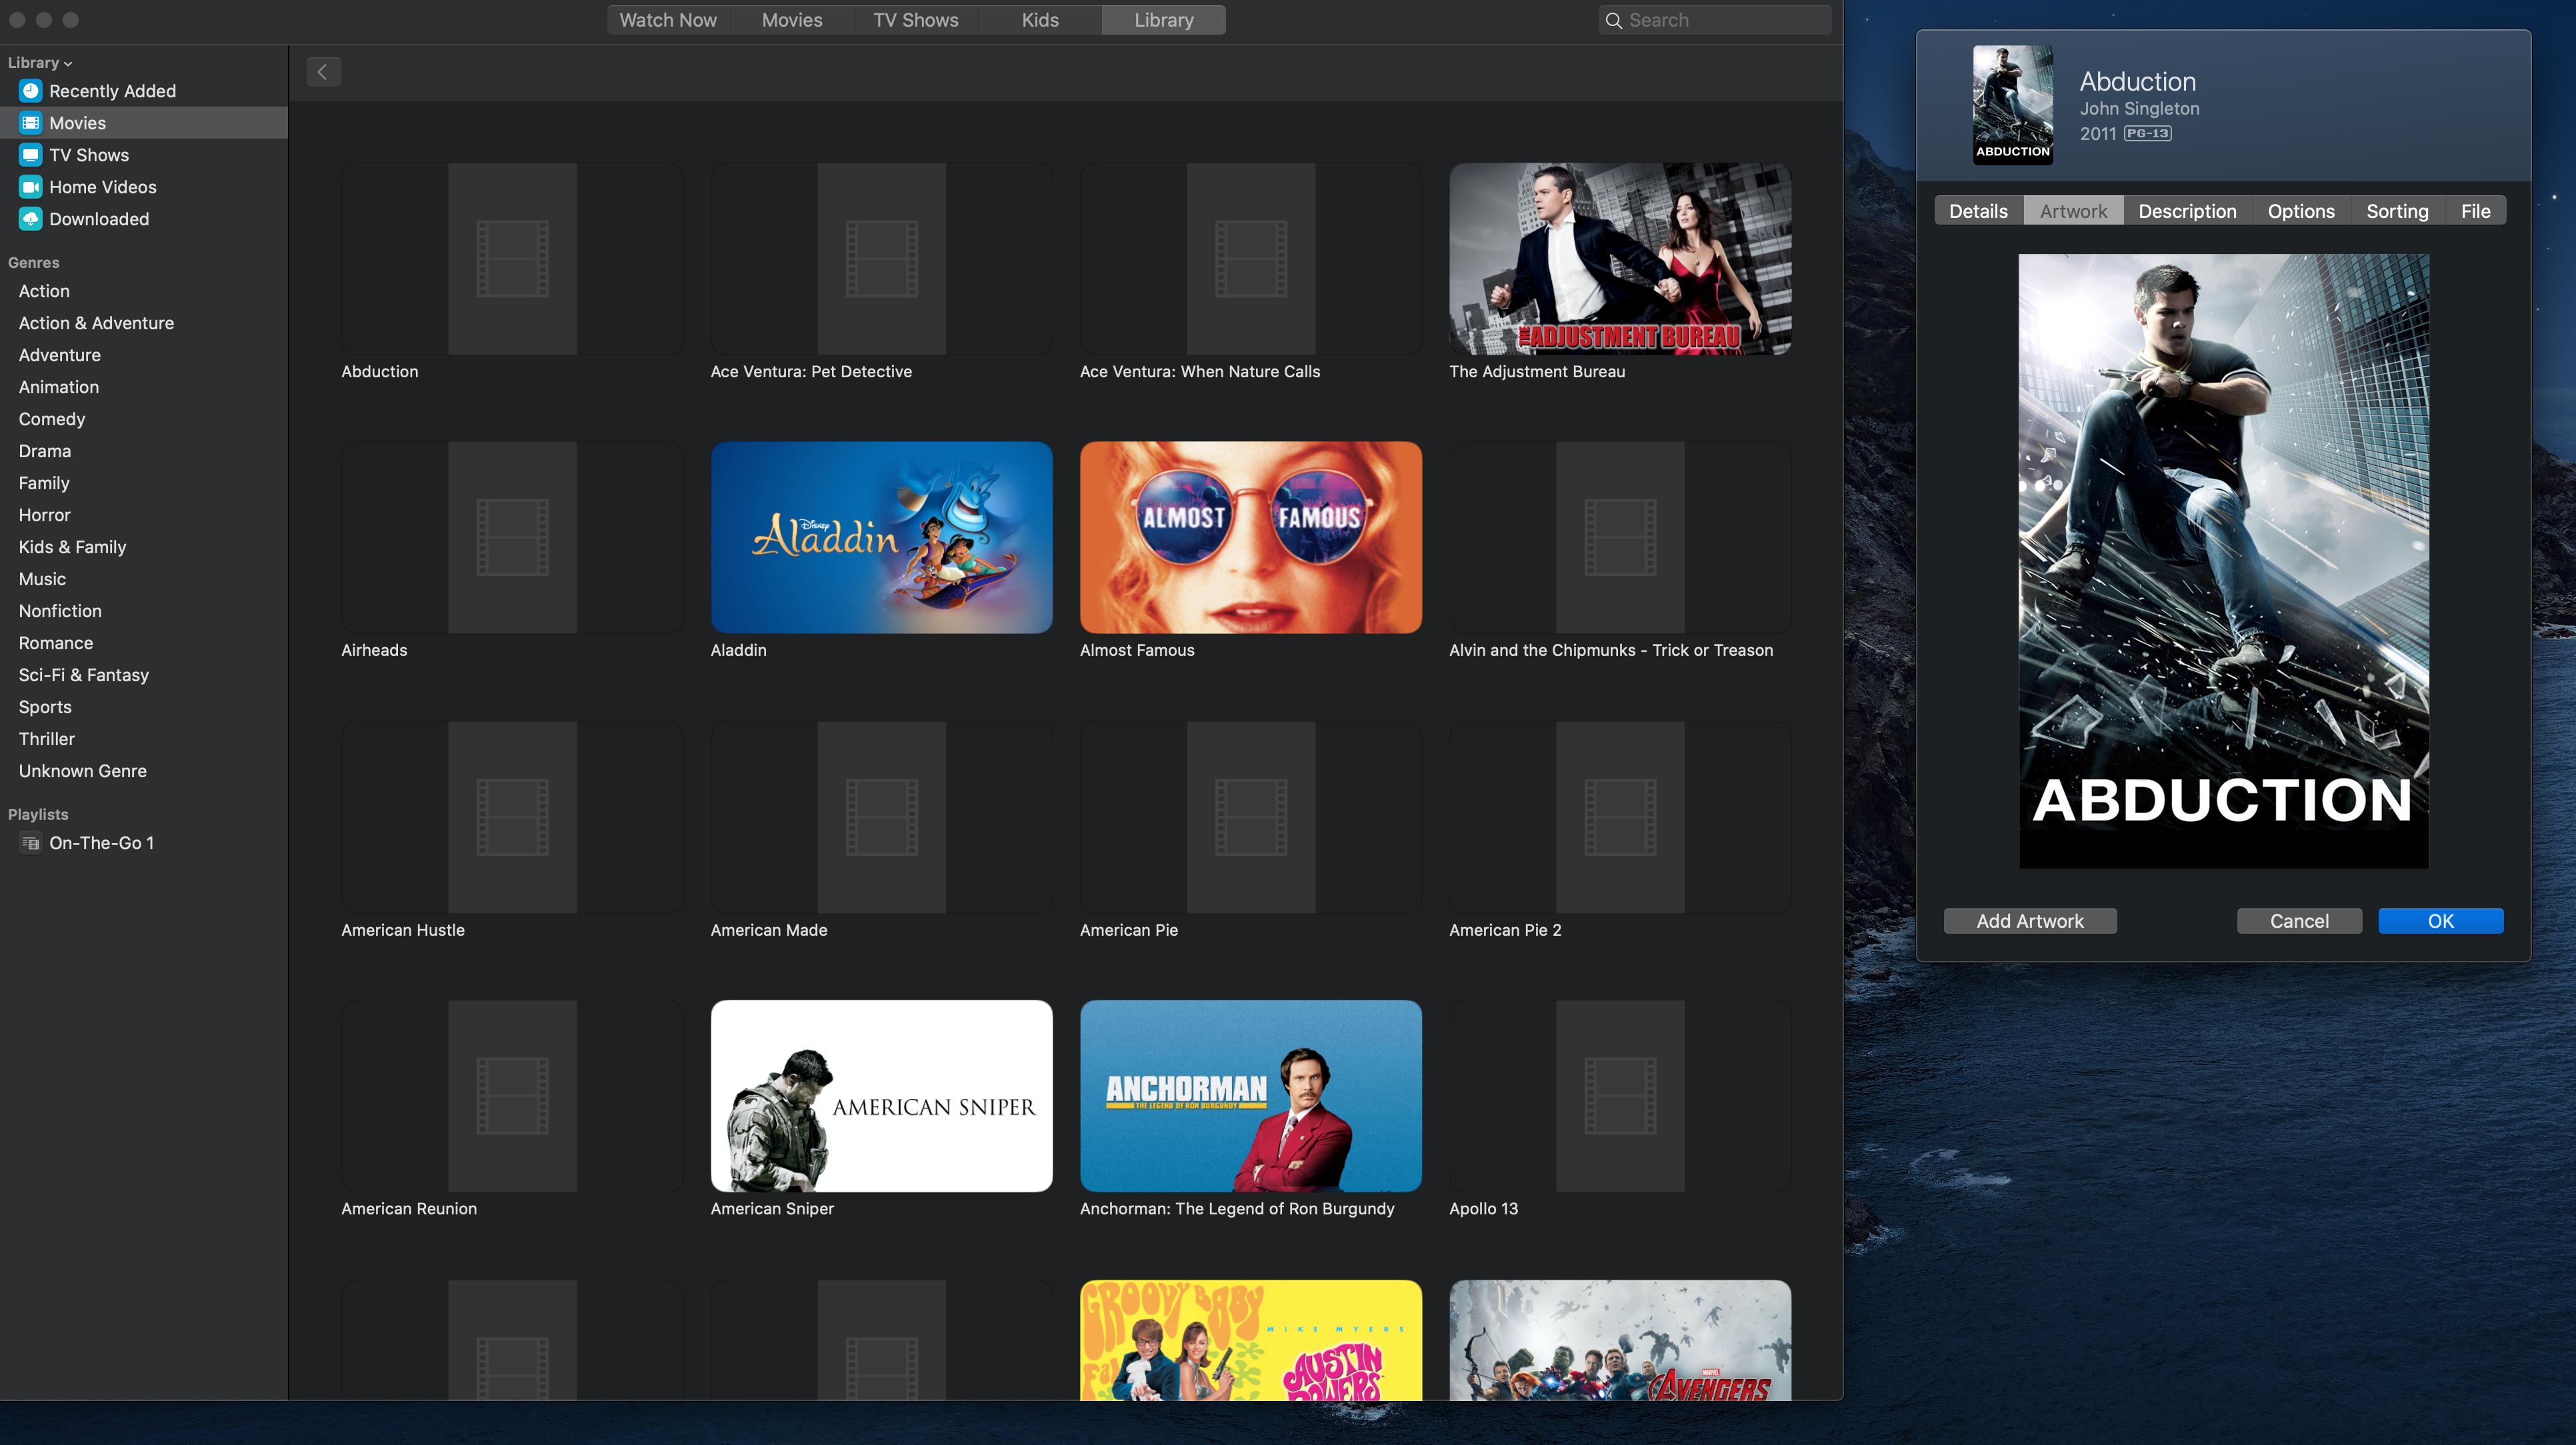The height and width of the screenshot is (1445, 2576).
Task: Switch to the TV Shows top tab
Action: [916, 20]
